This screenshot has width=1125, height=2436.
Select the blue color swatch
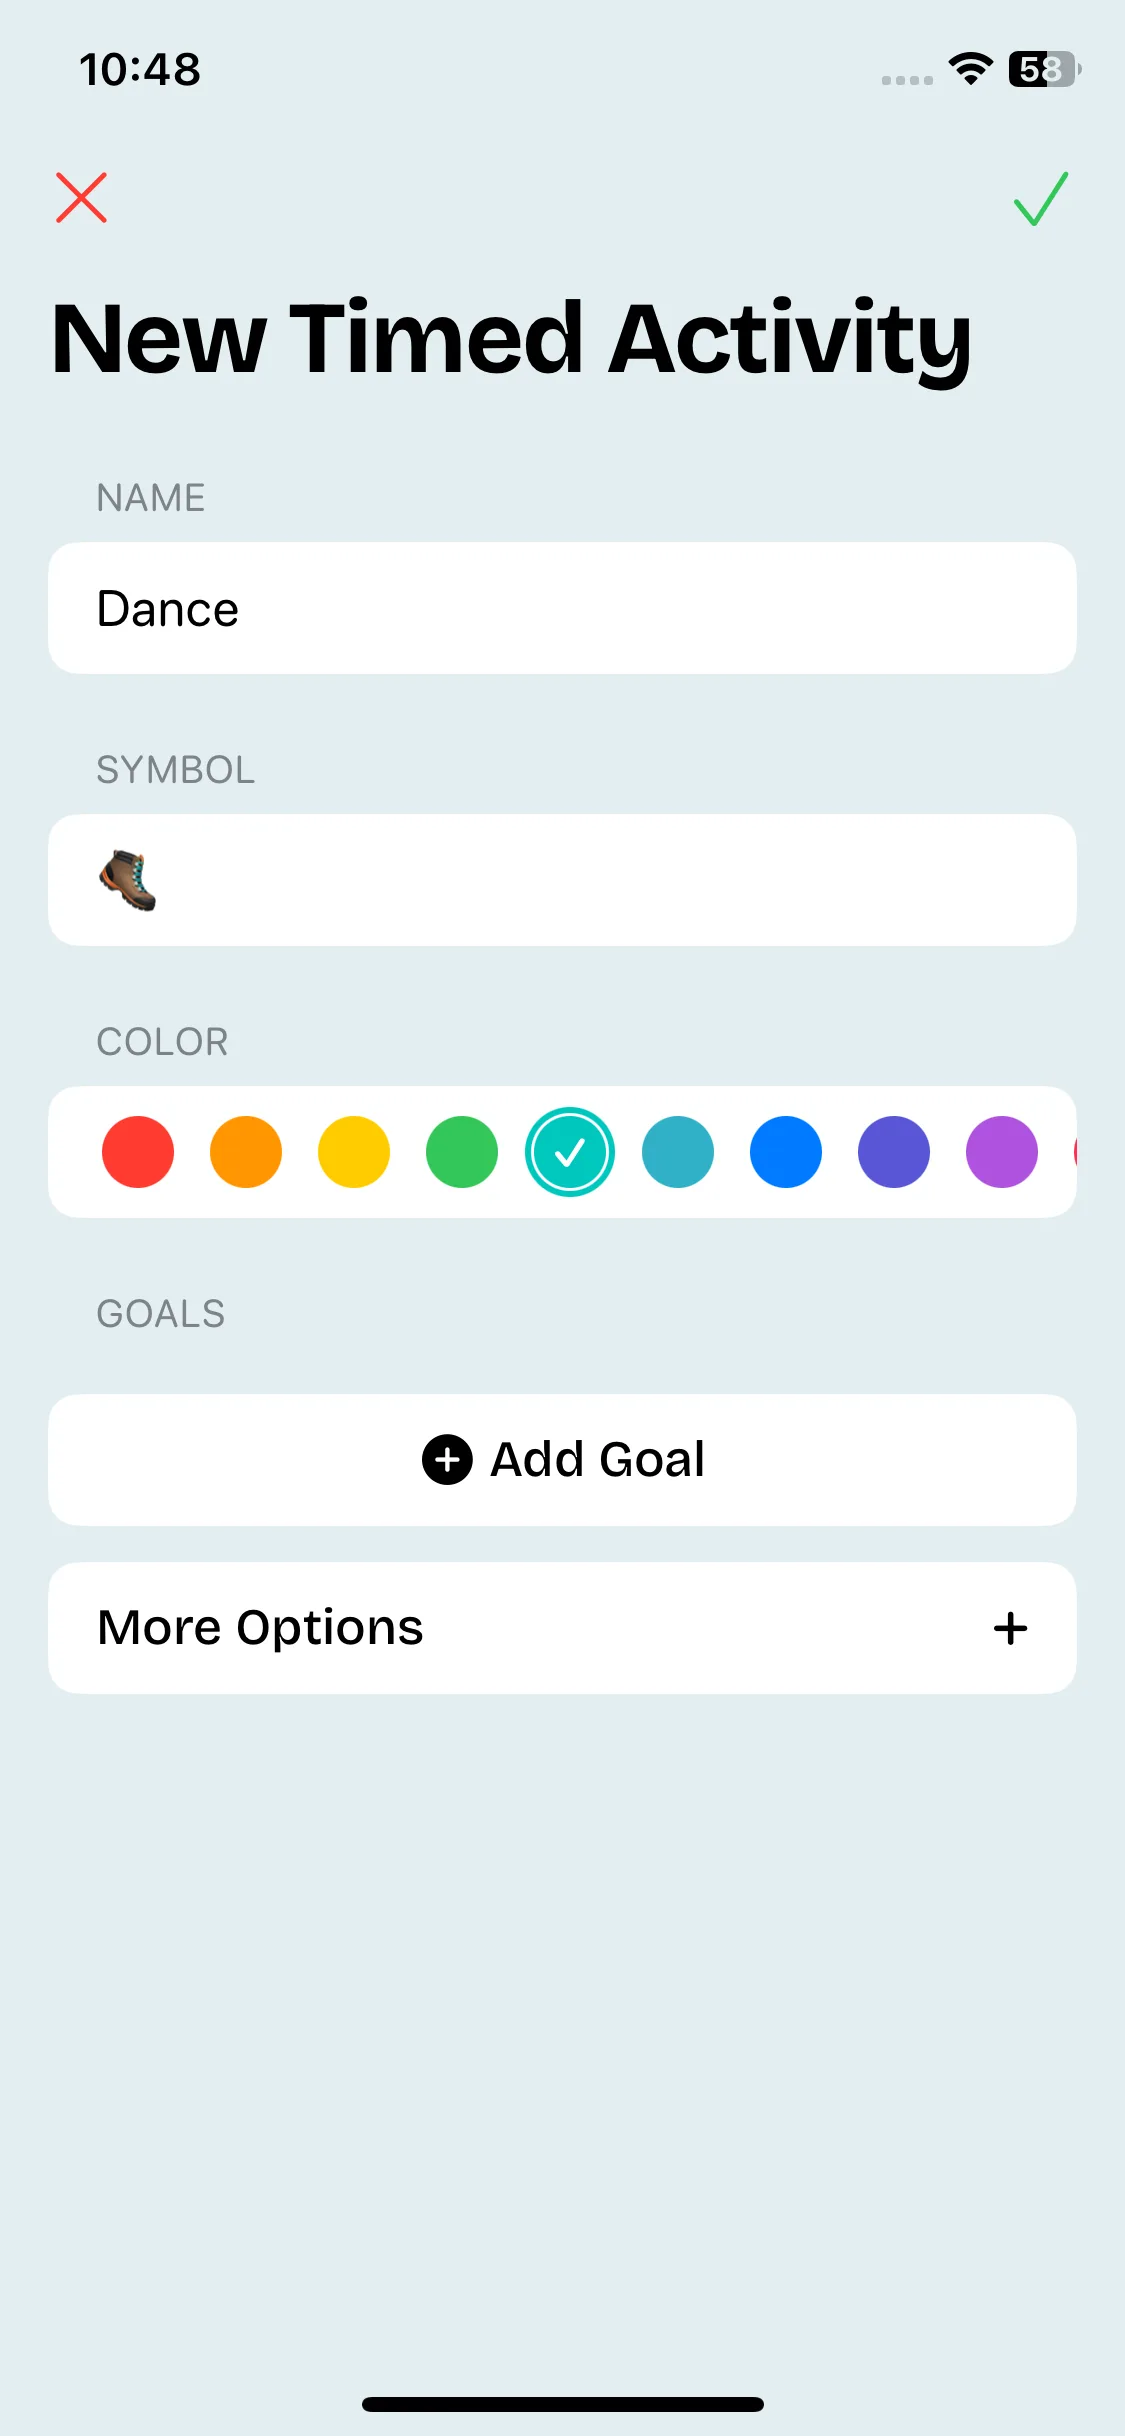point(786,1152)
